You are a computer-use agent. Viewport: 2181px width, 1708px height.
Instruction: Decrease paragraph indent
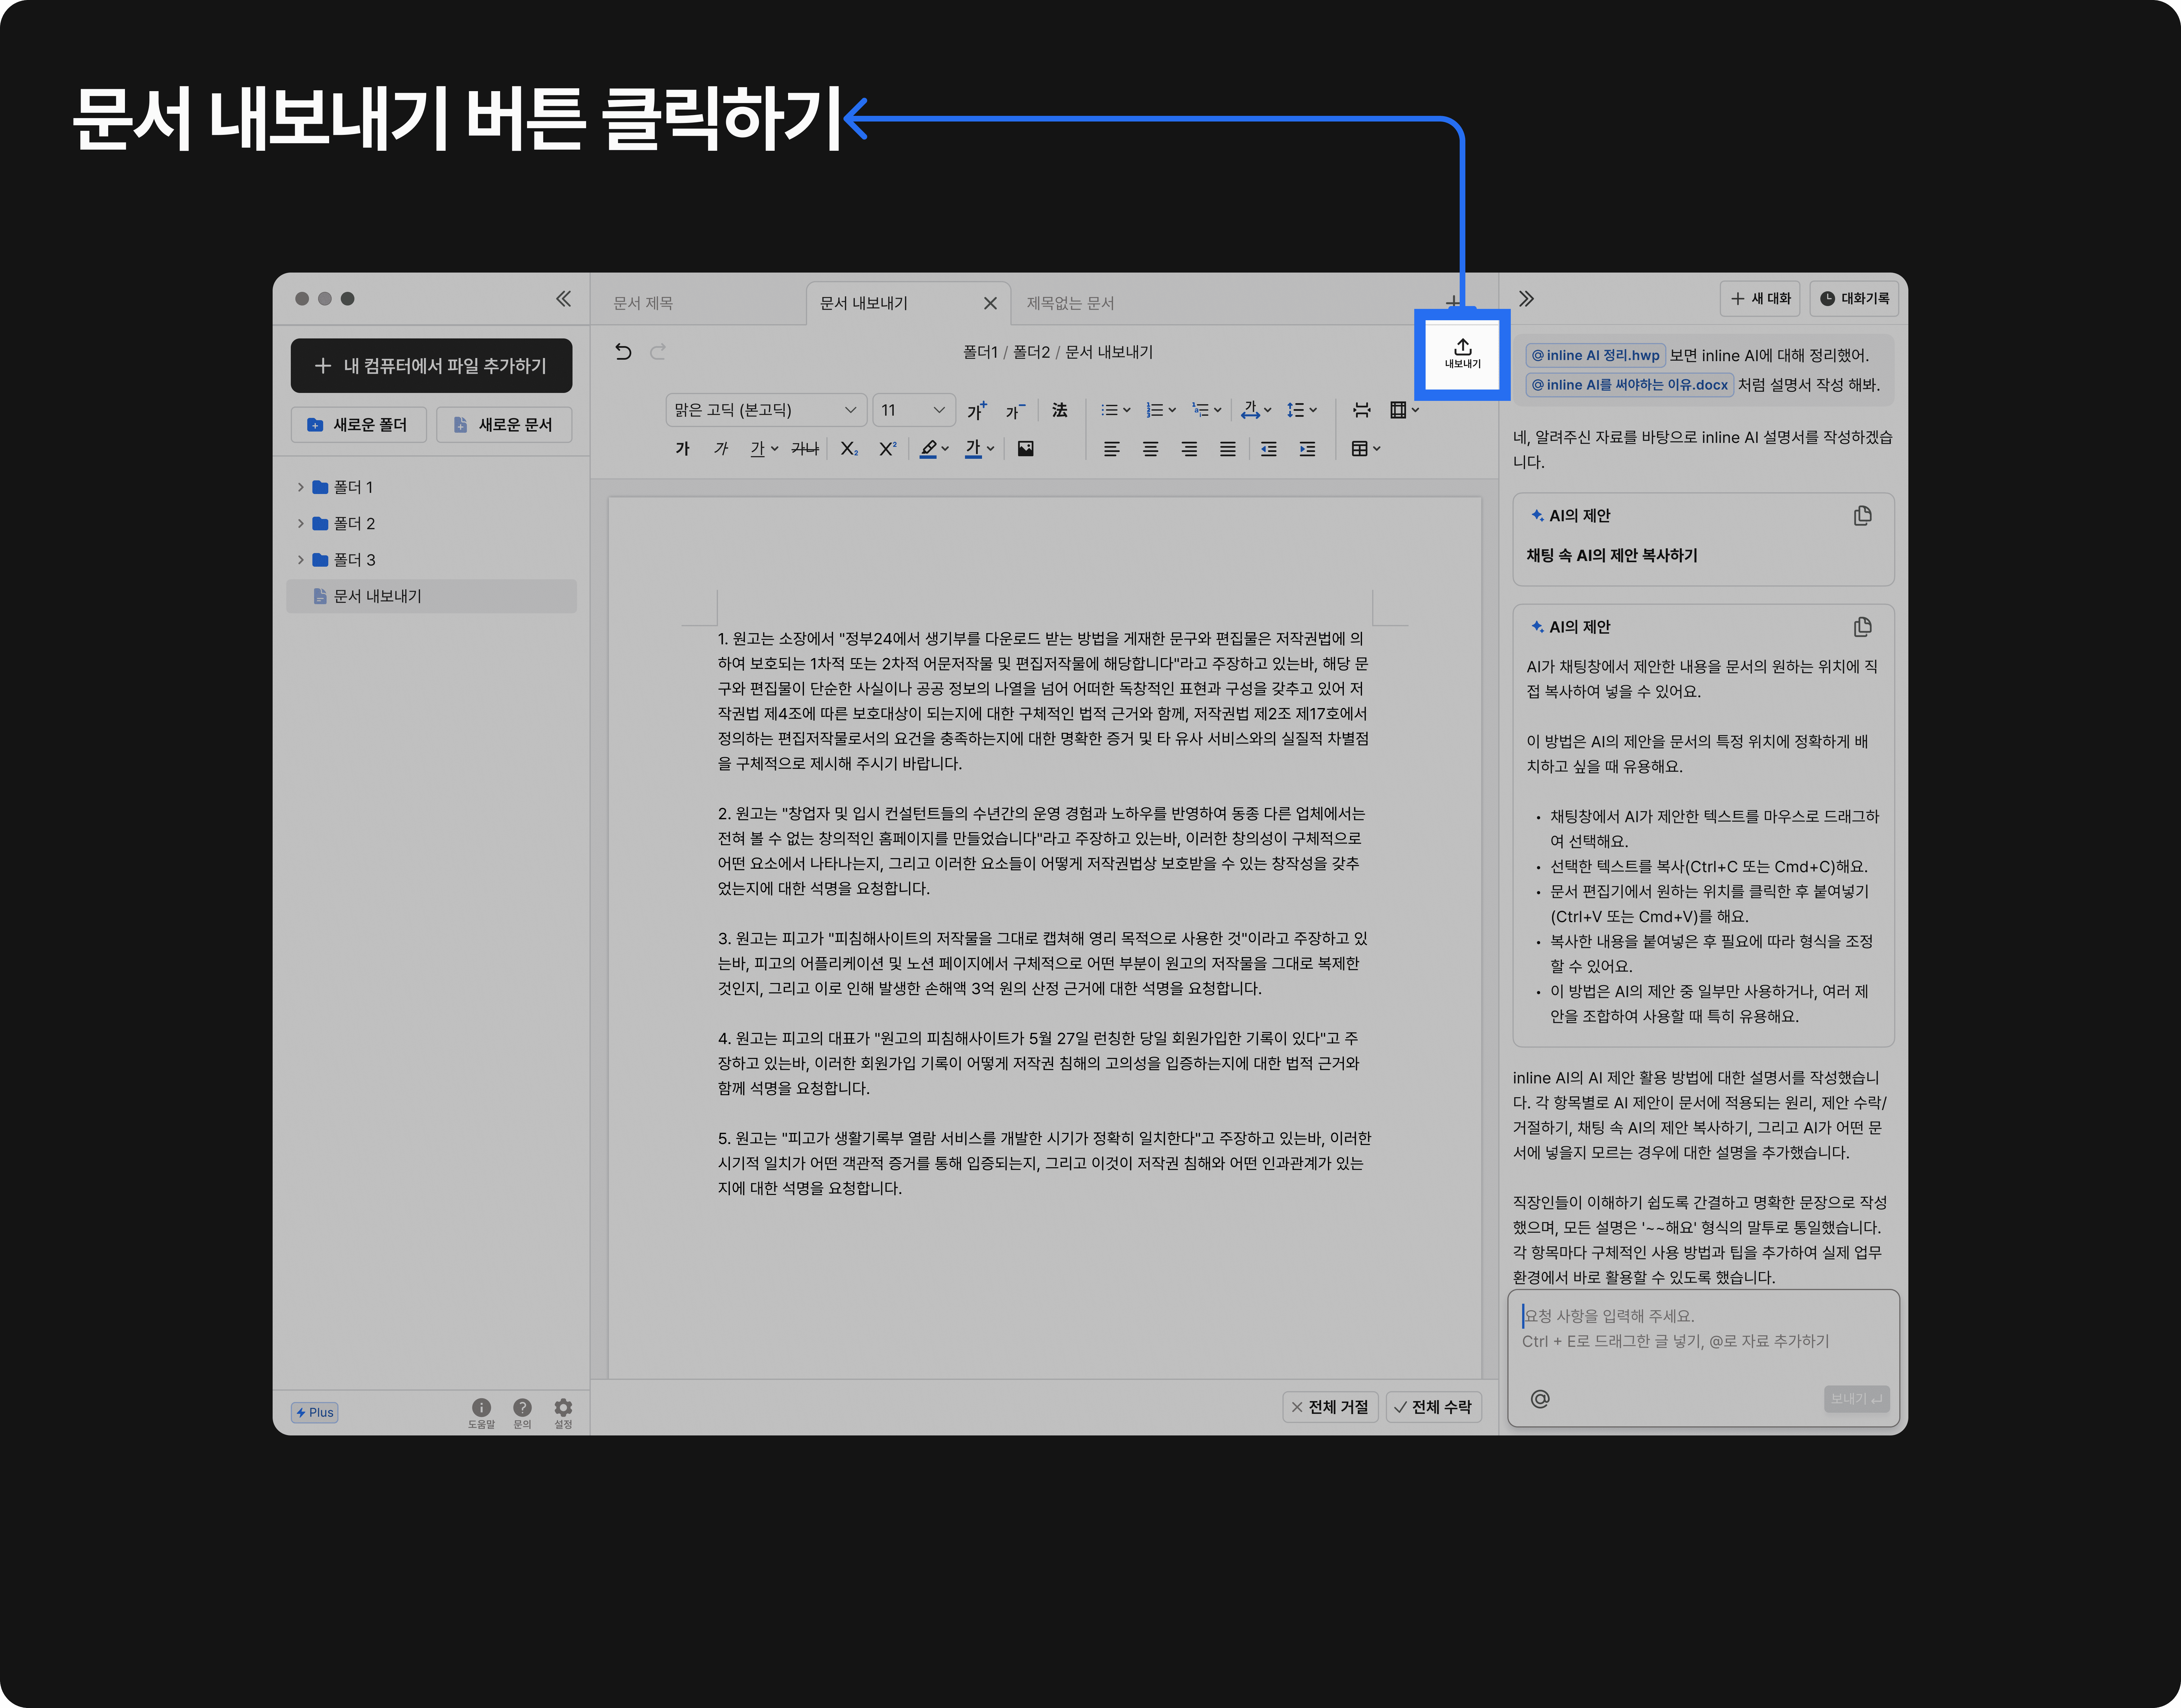point(1269,449)
